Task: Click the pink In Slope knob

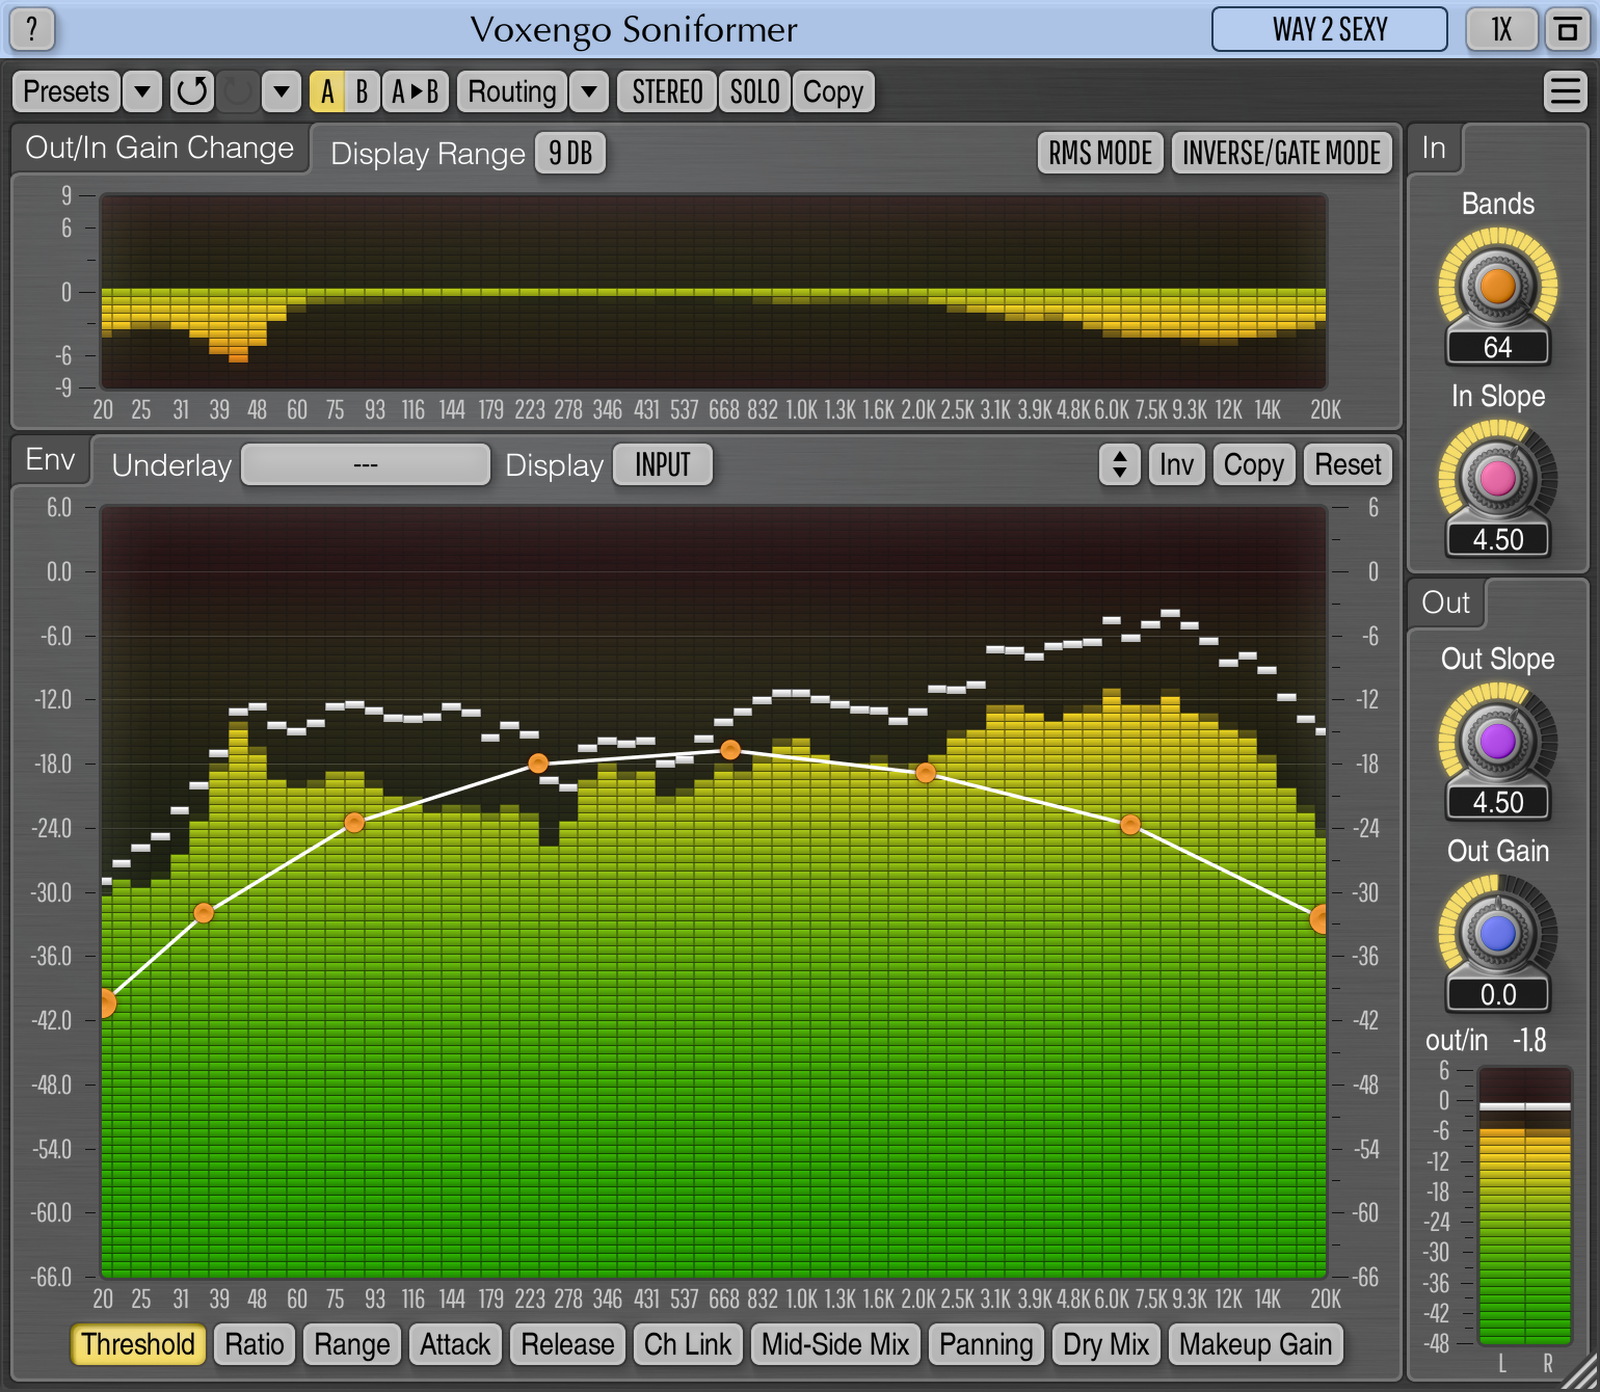Action: [1497, 479]
